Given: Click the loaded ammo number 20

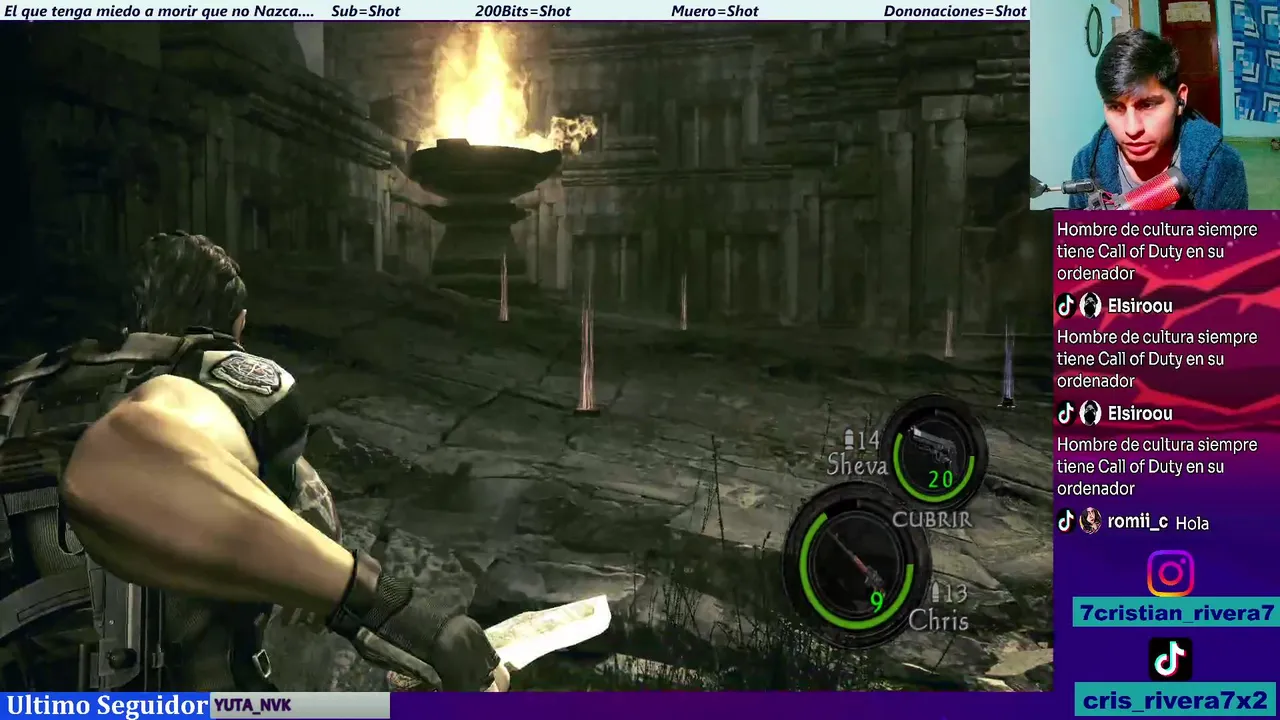Looking at the screenshot, I should 940,480.
